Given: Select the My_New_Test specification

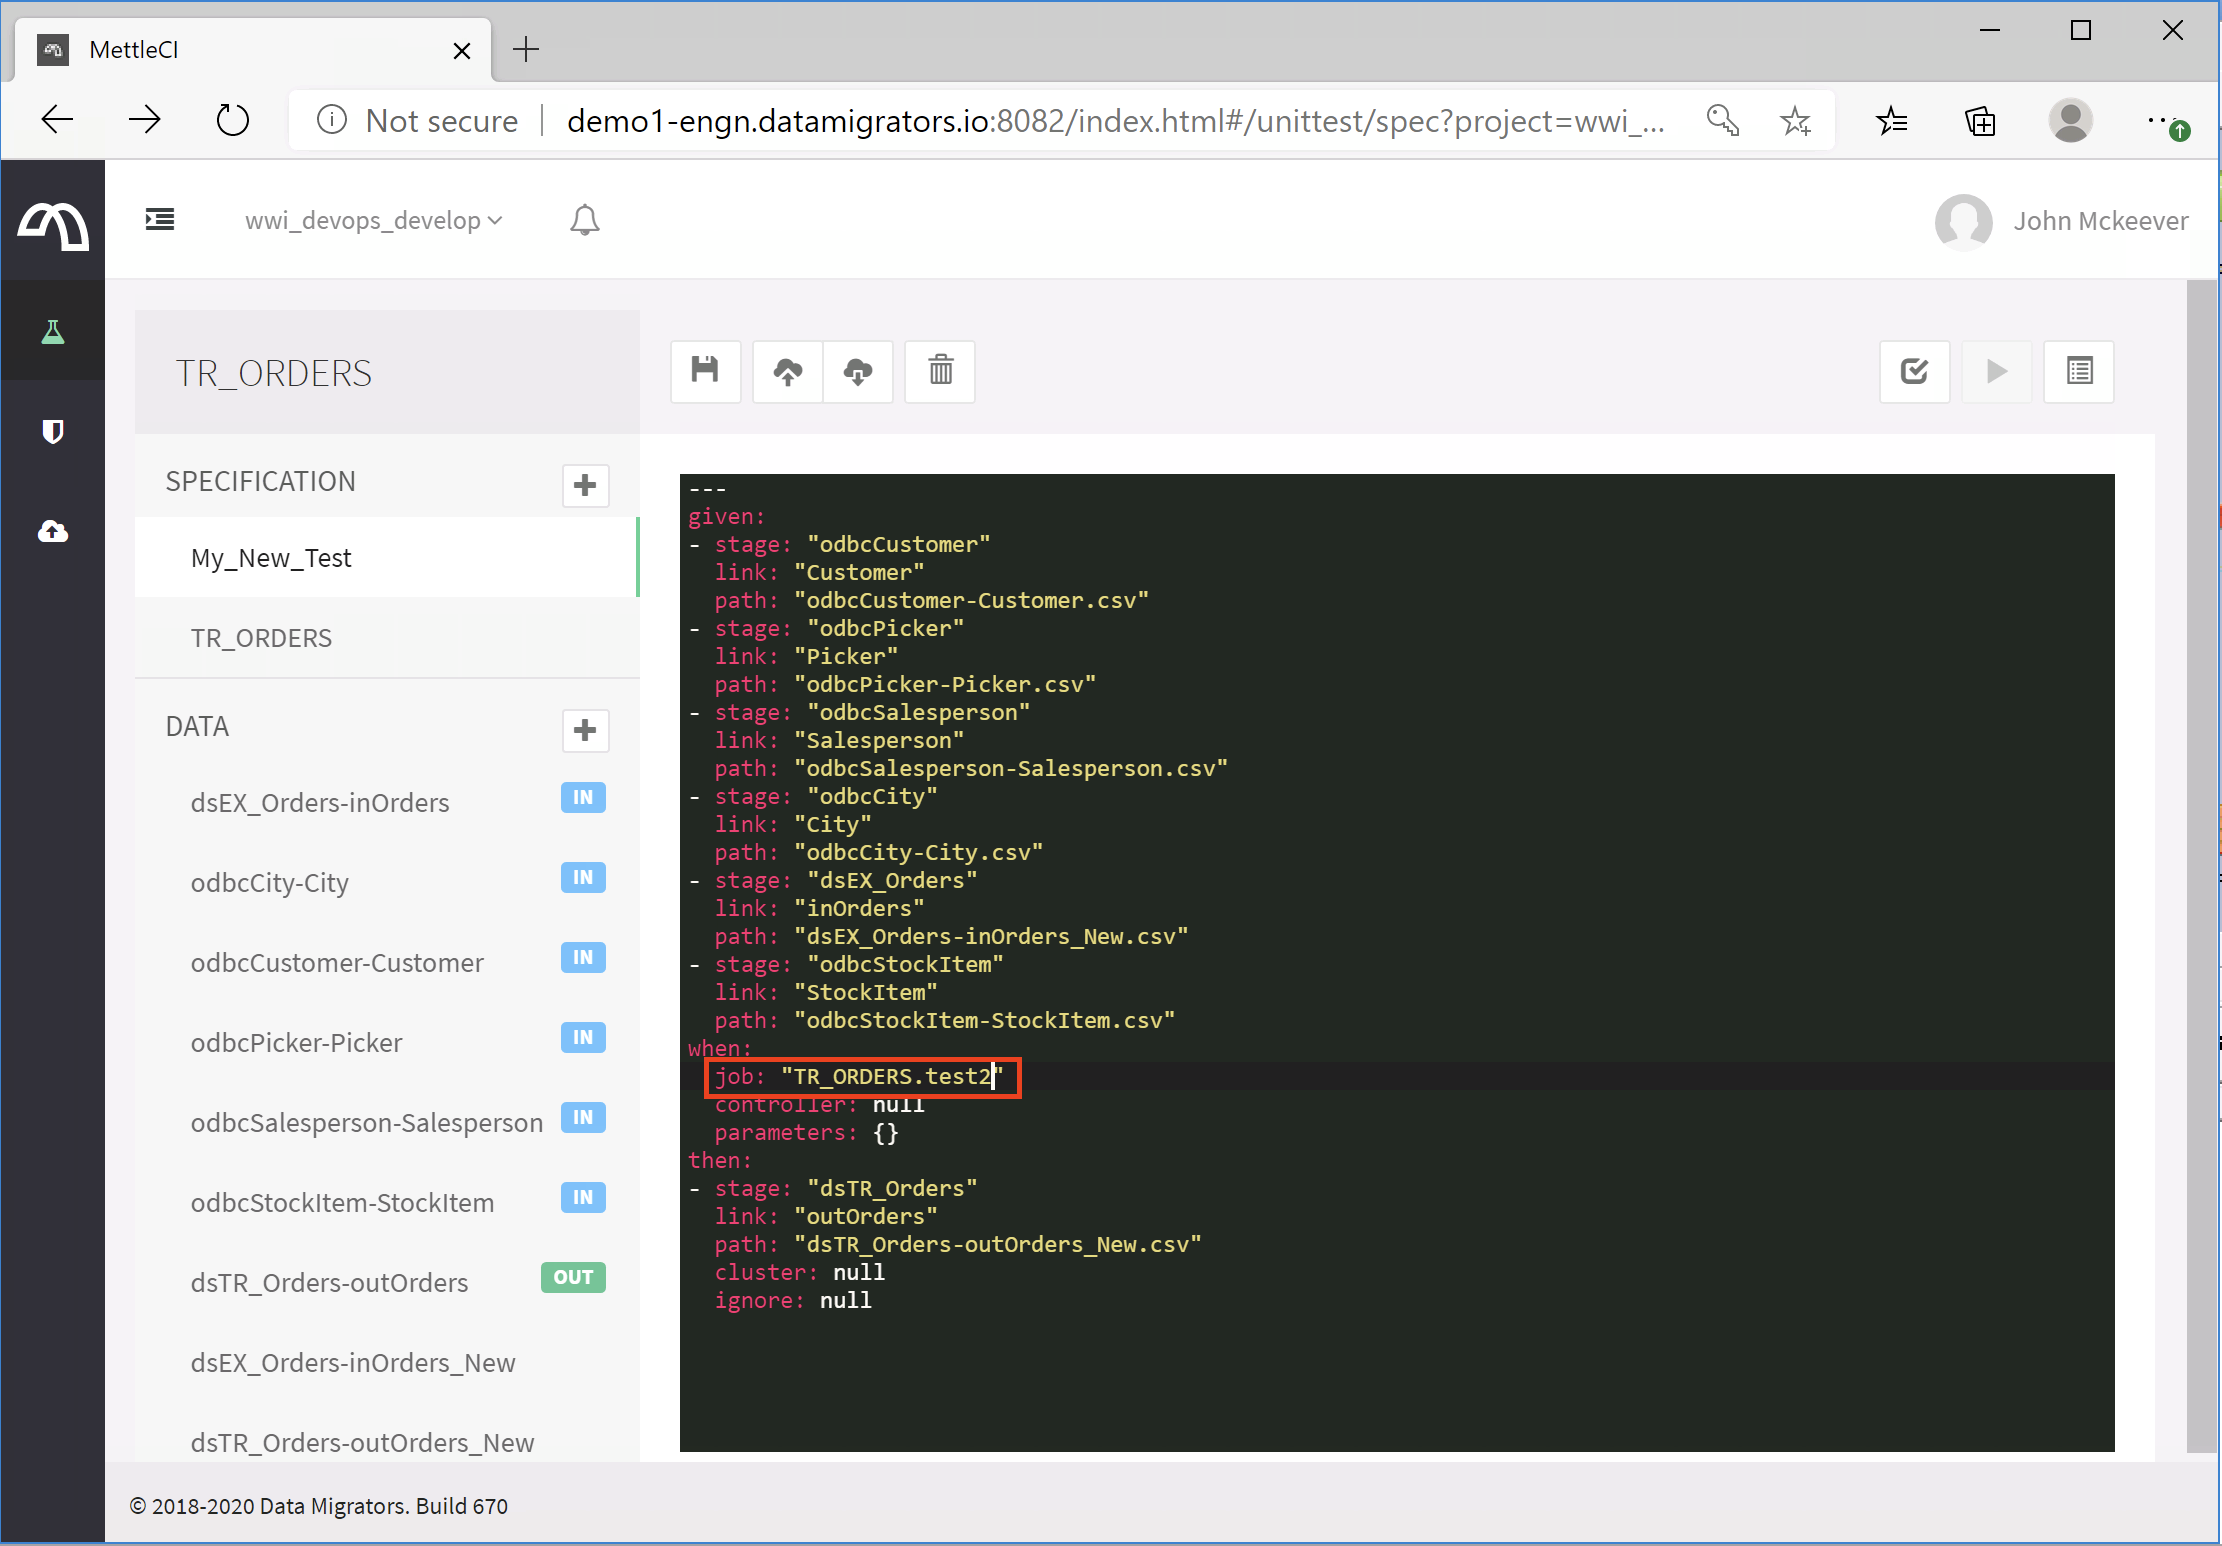Looking at the screenshot, I should (x=271, y=558).
